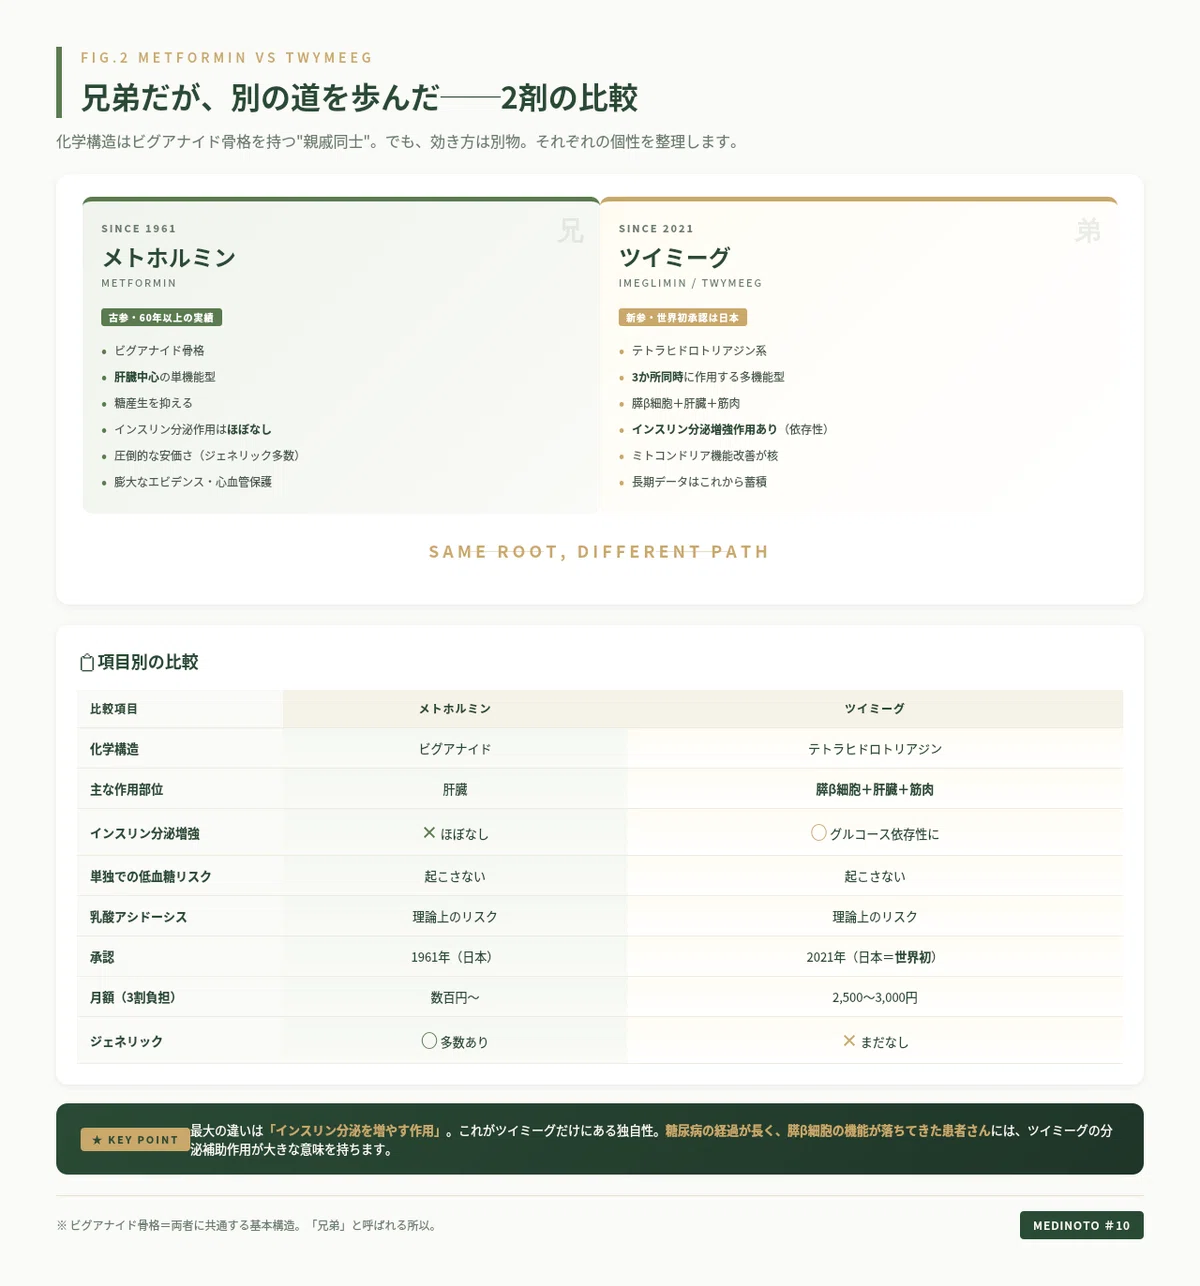The width and height of the screenshot is (1200, 1286).
Task: Click the bullet インスリン分泌増強作用あり（依存性）
Action: [x=733, y=429]
